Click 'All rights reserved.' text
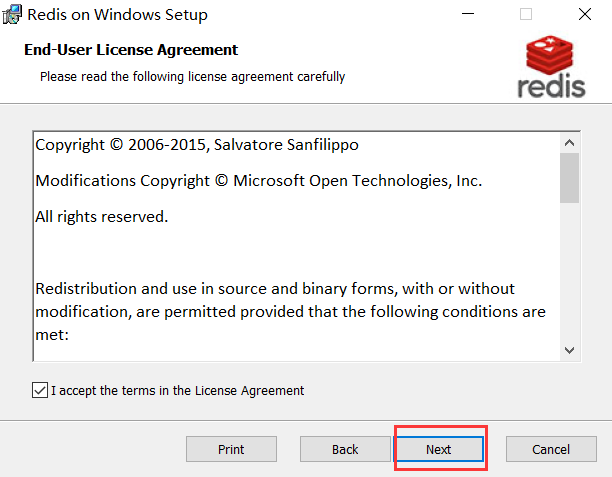Viewport: 612px width, 477px height. click(x=101, y=217)
